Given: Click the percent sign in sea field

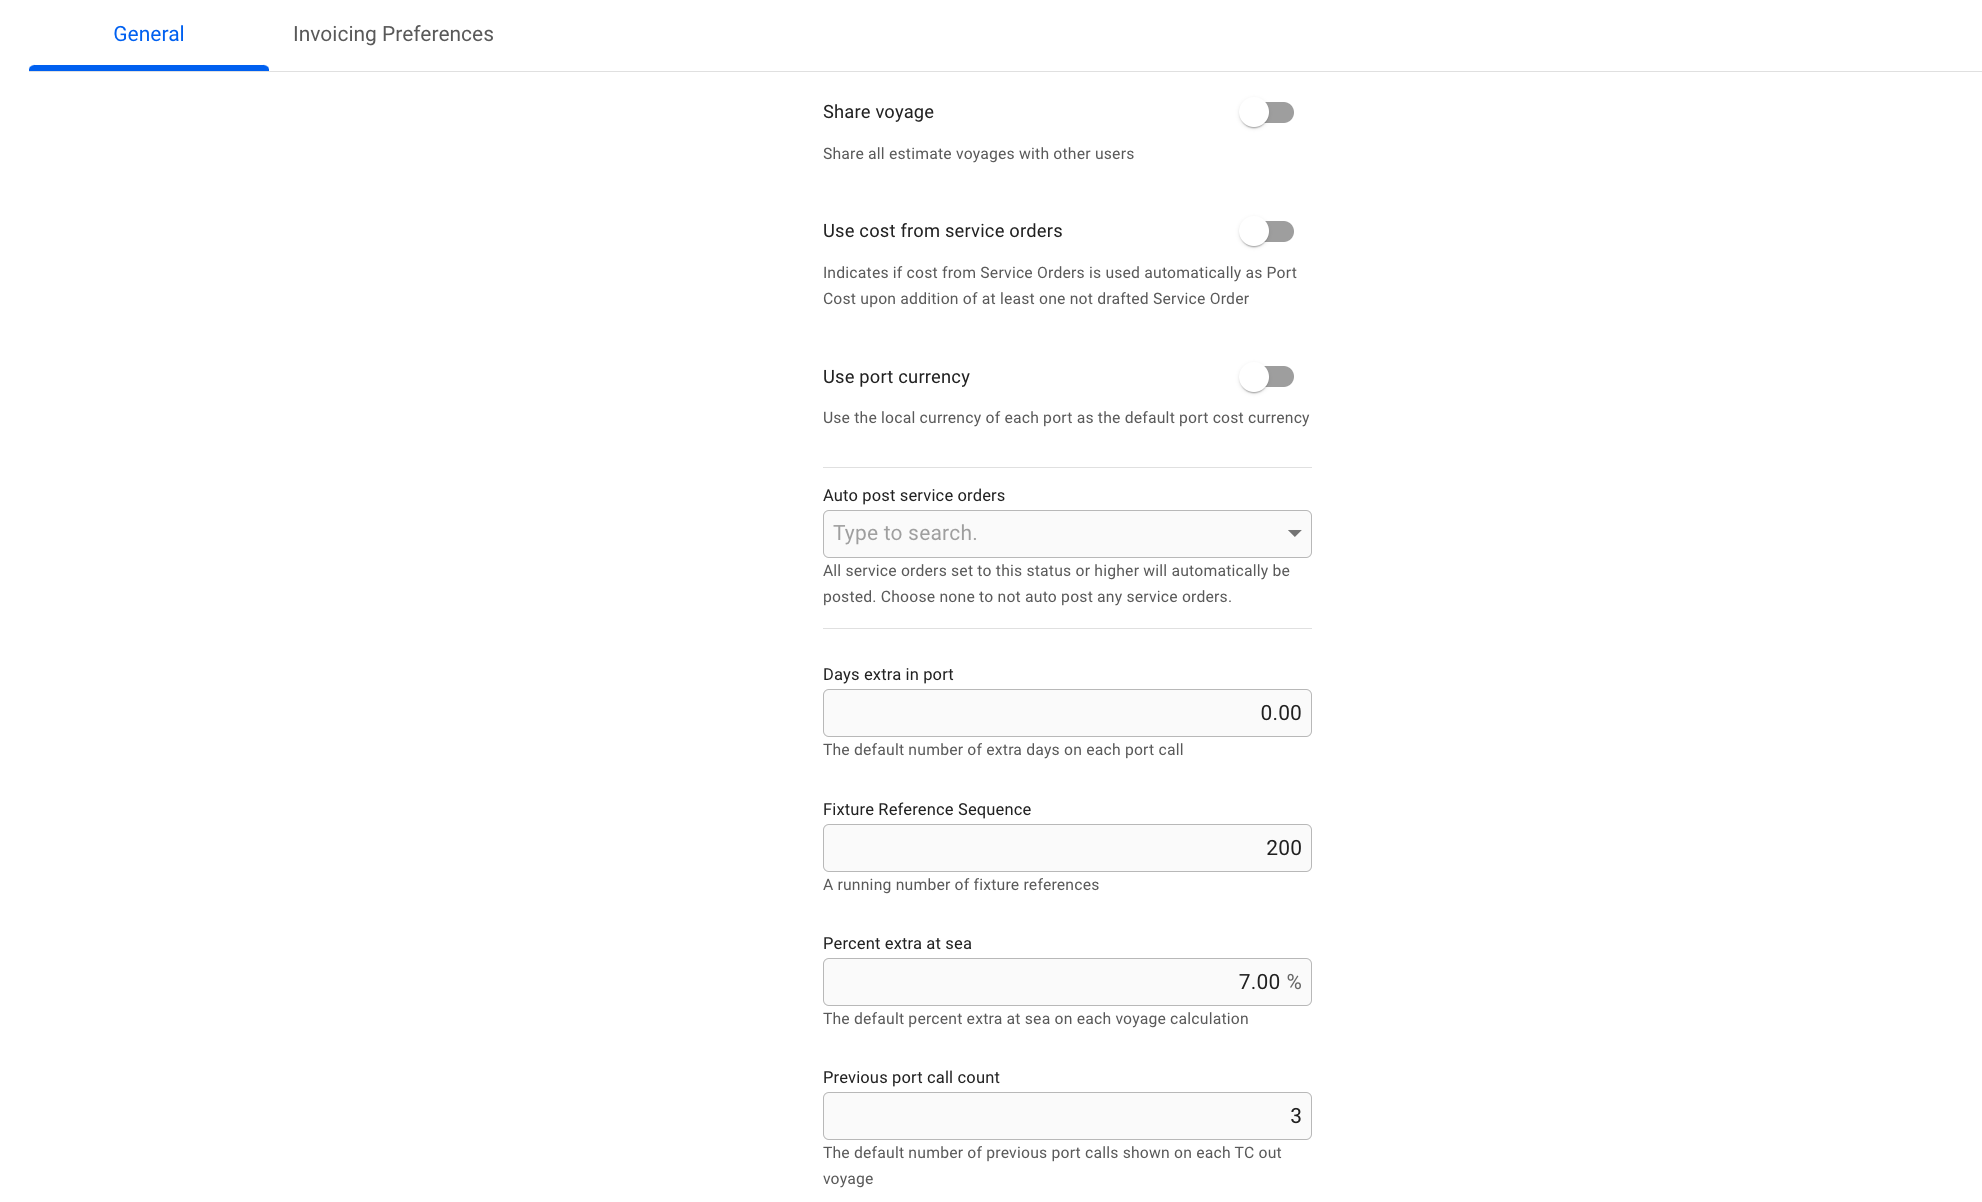Looking at the screenshot, I should tap(1294, 982).
